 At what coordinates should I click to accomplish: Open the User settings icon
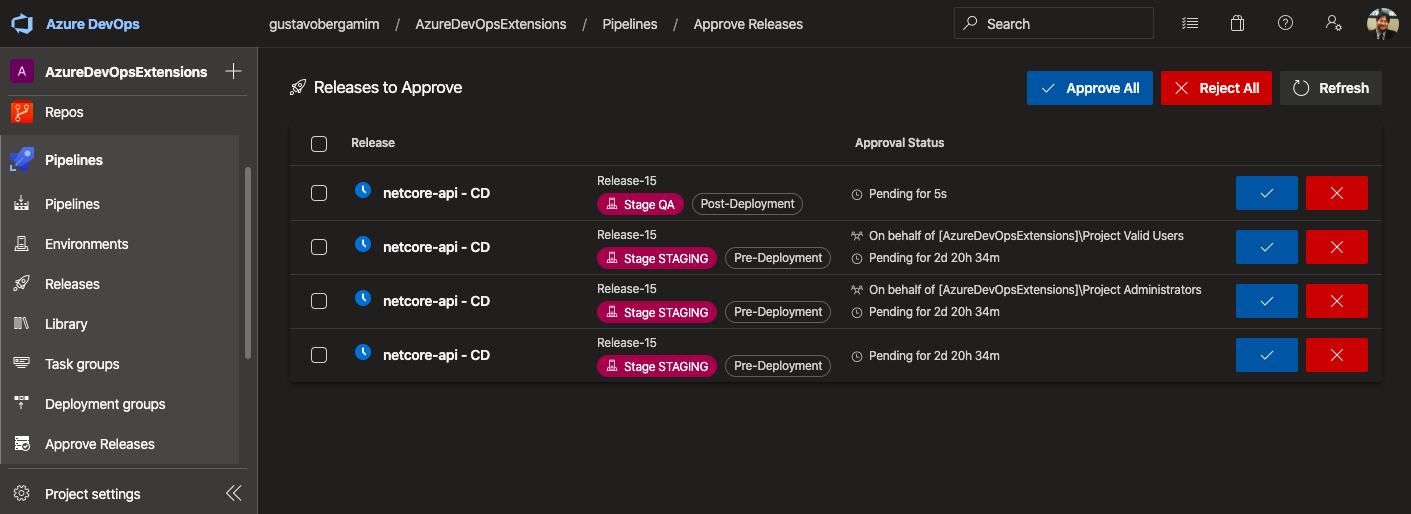(x=1333, y=24)
